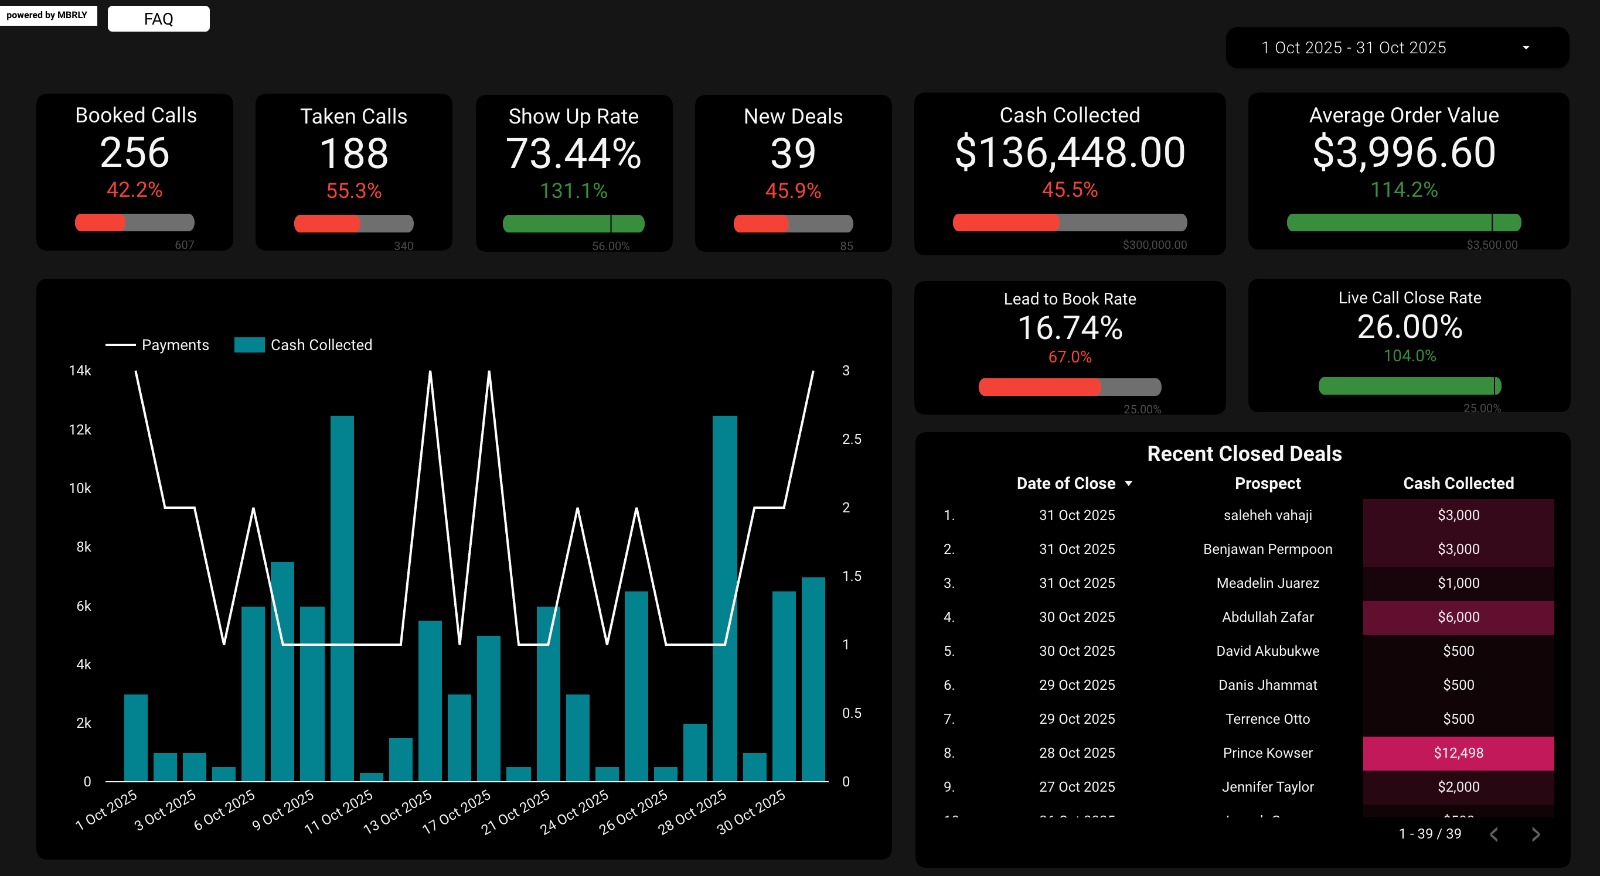Click the 1 - 39 / 39 pagination label
Viewport: 1600px width, 876px height.
(x=1430, y=834)
